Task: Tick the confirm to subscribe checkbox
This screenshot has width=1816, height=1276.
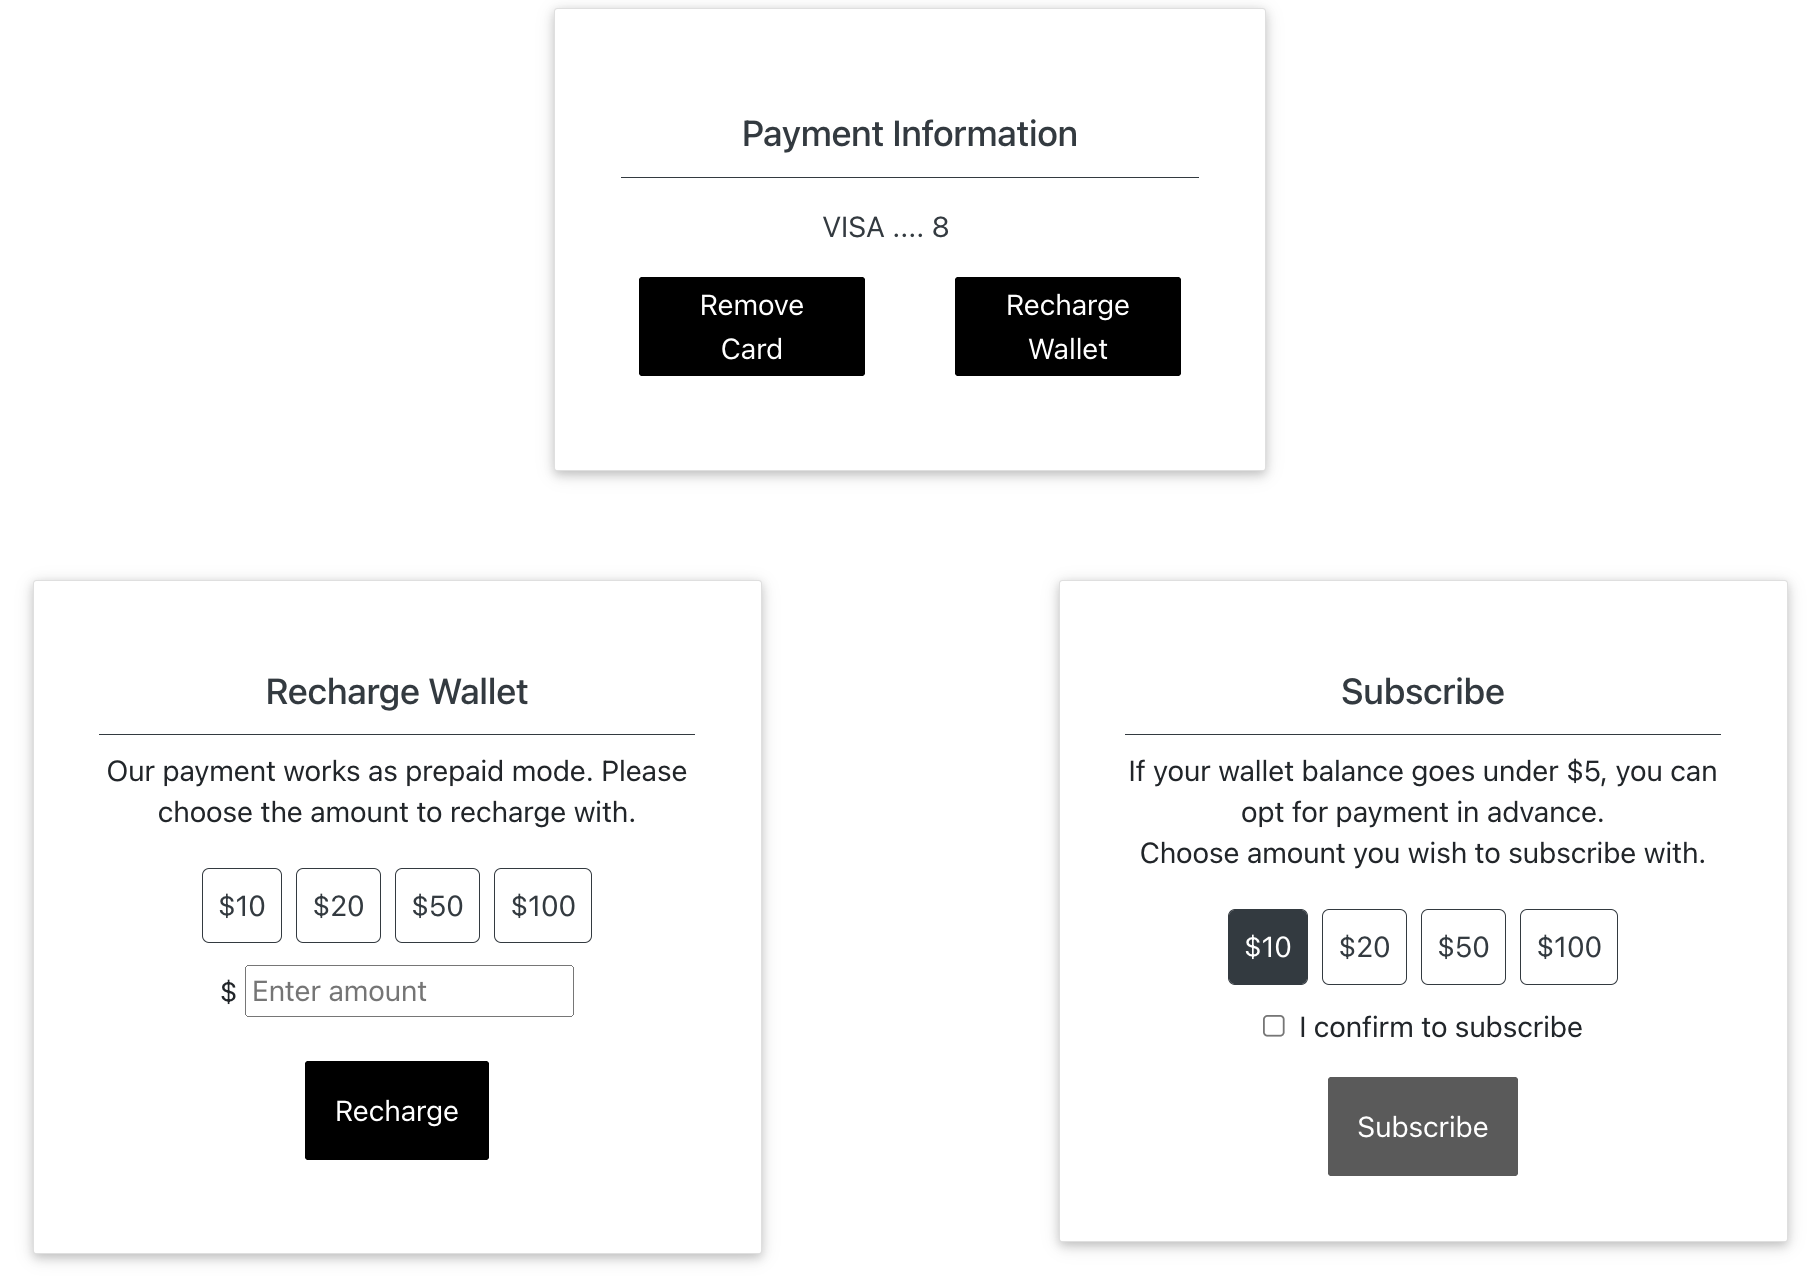Action: (x=1273, y=1026)
